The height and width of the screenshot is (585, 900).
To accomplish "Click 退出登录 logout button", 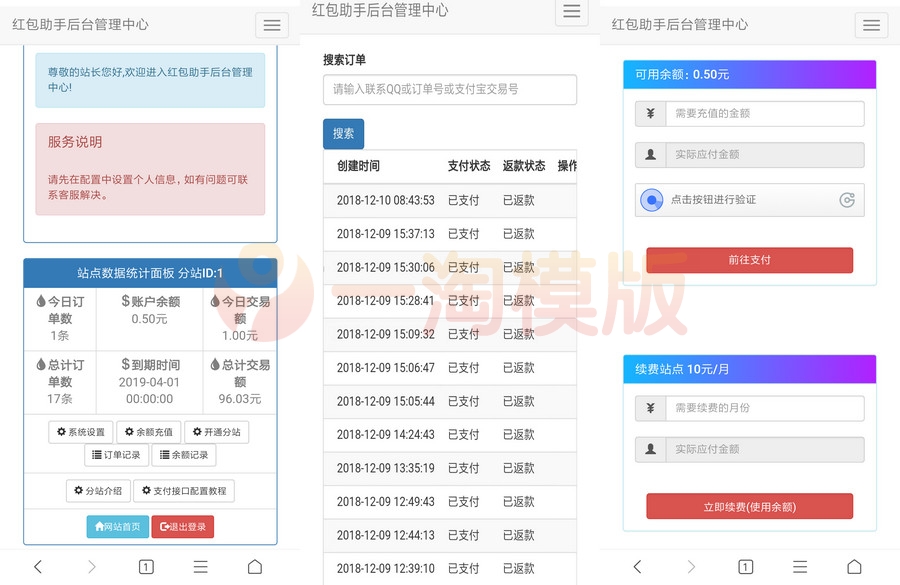I will coord(183,526).
